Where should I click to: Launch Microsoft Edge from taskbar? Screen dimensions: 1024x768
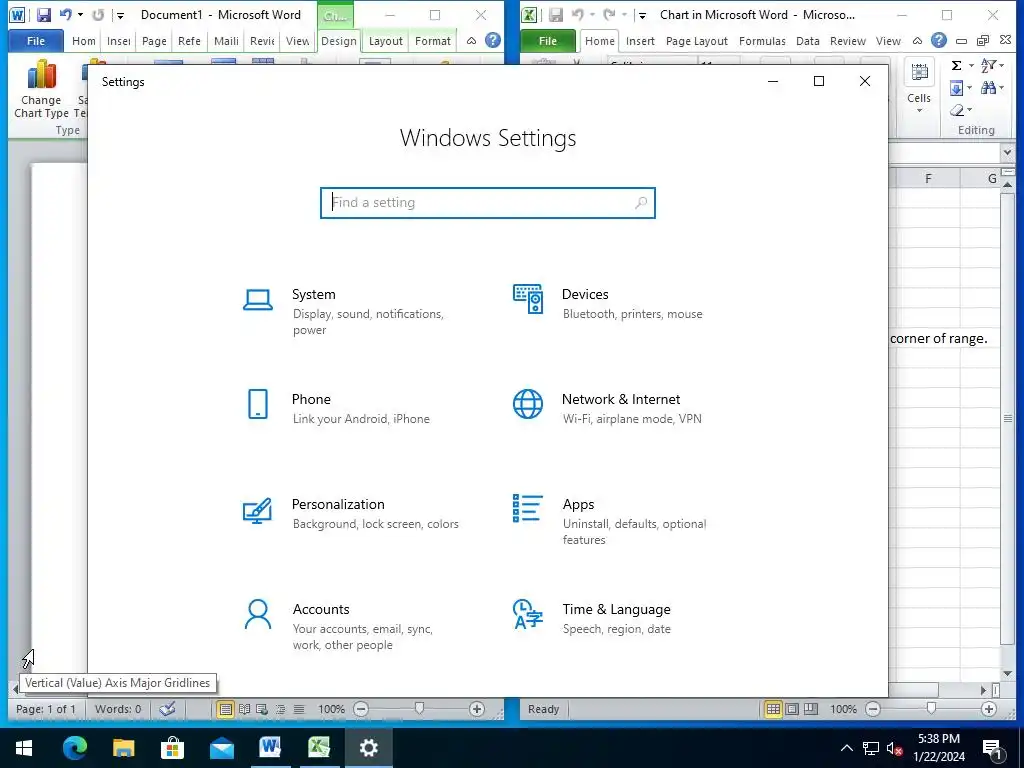(74, 748)
